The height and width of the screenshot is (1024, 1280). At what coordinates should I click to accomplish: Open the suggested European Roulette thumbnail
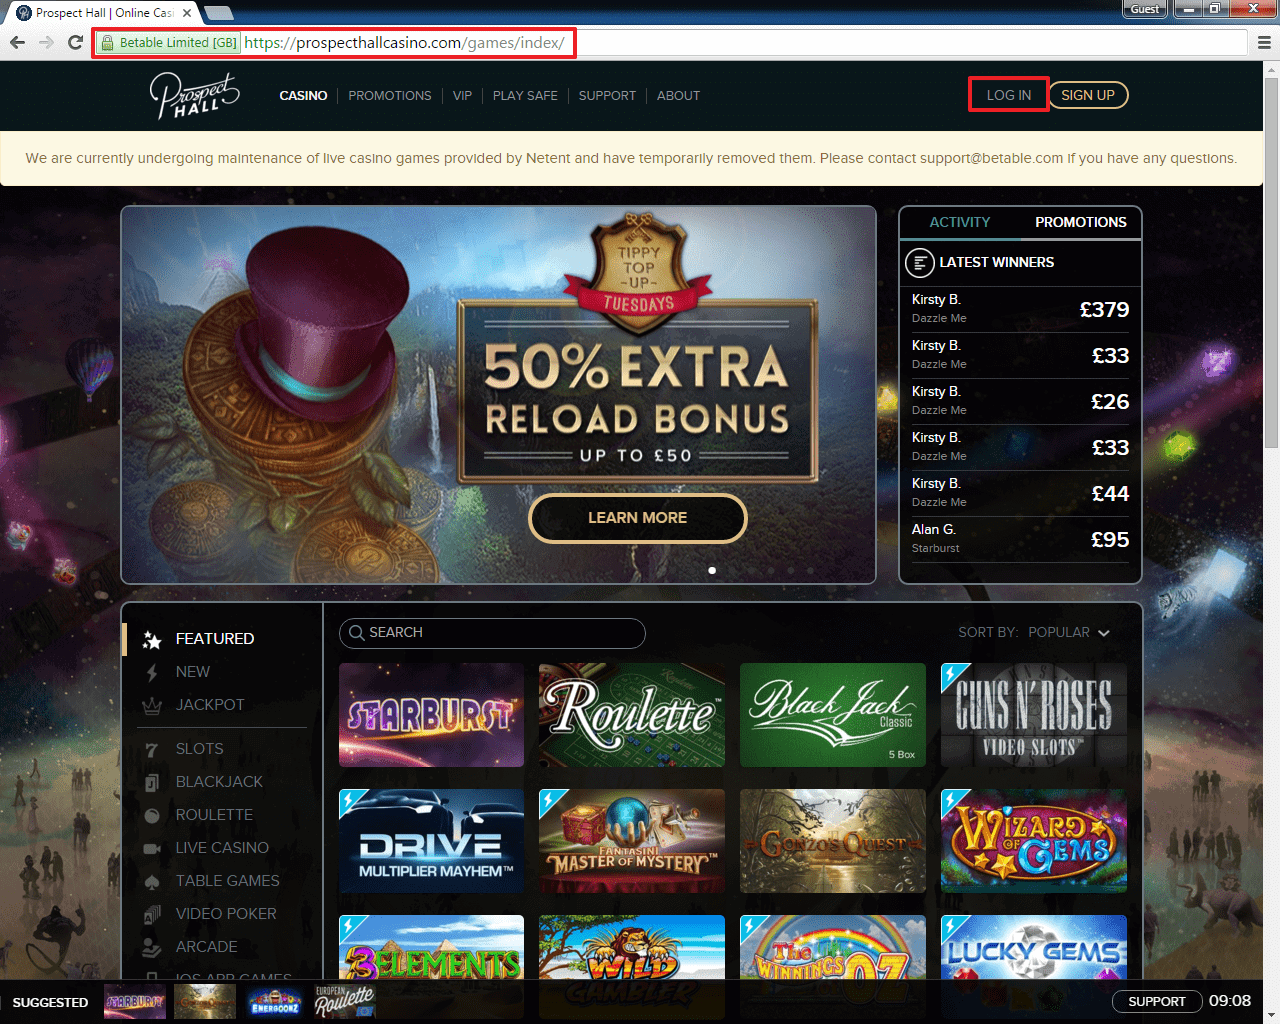[345, 1002]
